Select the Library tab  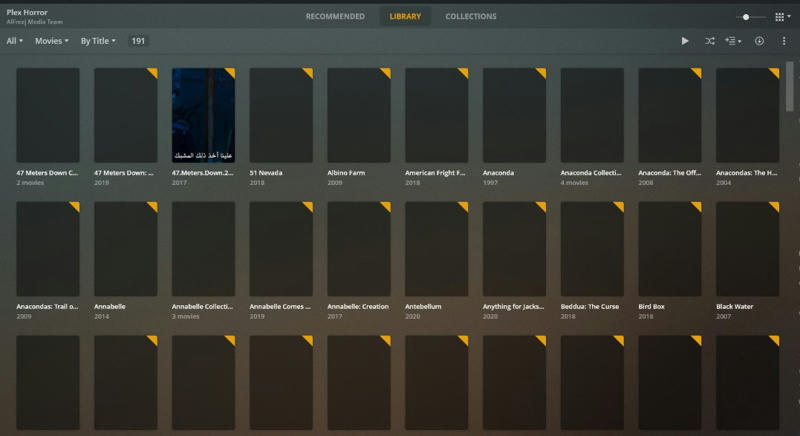pyautogui.click(x=405, y=17)
